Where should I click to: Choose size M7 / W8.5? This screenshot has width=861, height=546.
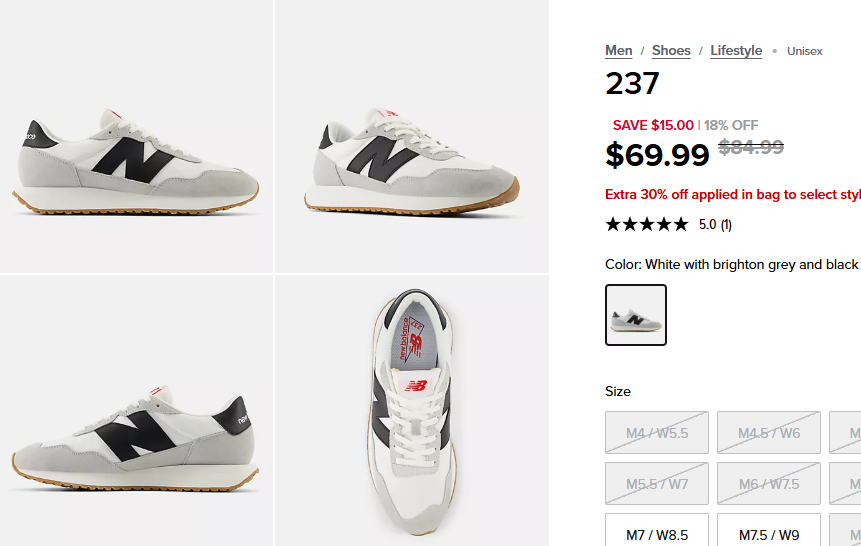[657, 532]
